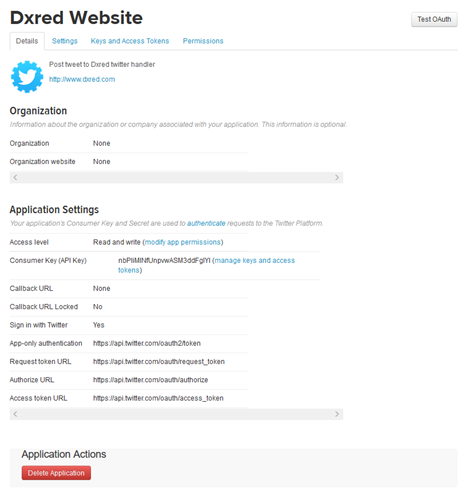
Task: Click the Application Settings heading
Action: tap(54, 210)
